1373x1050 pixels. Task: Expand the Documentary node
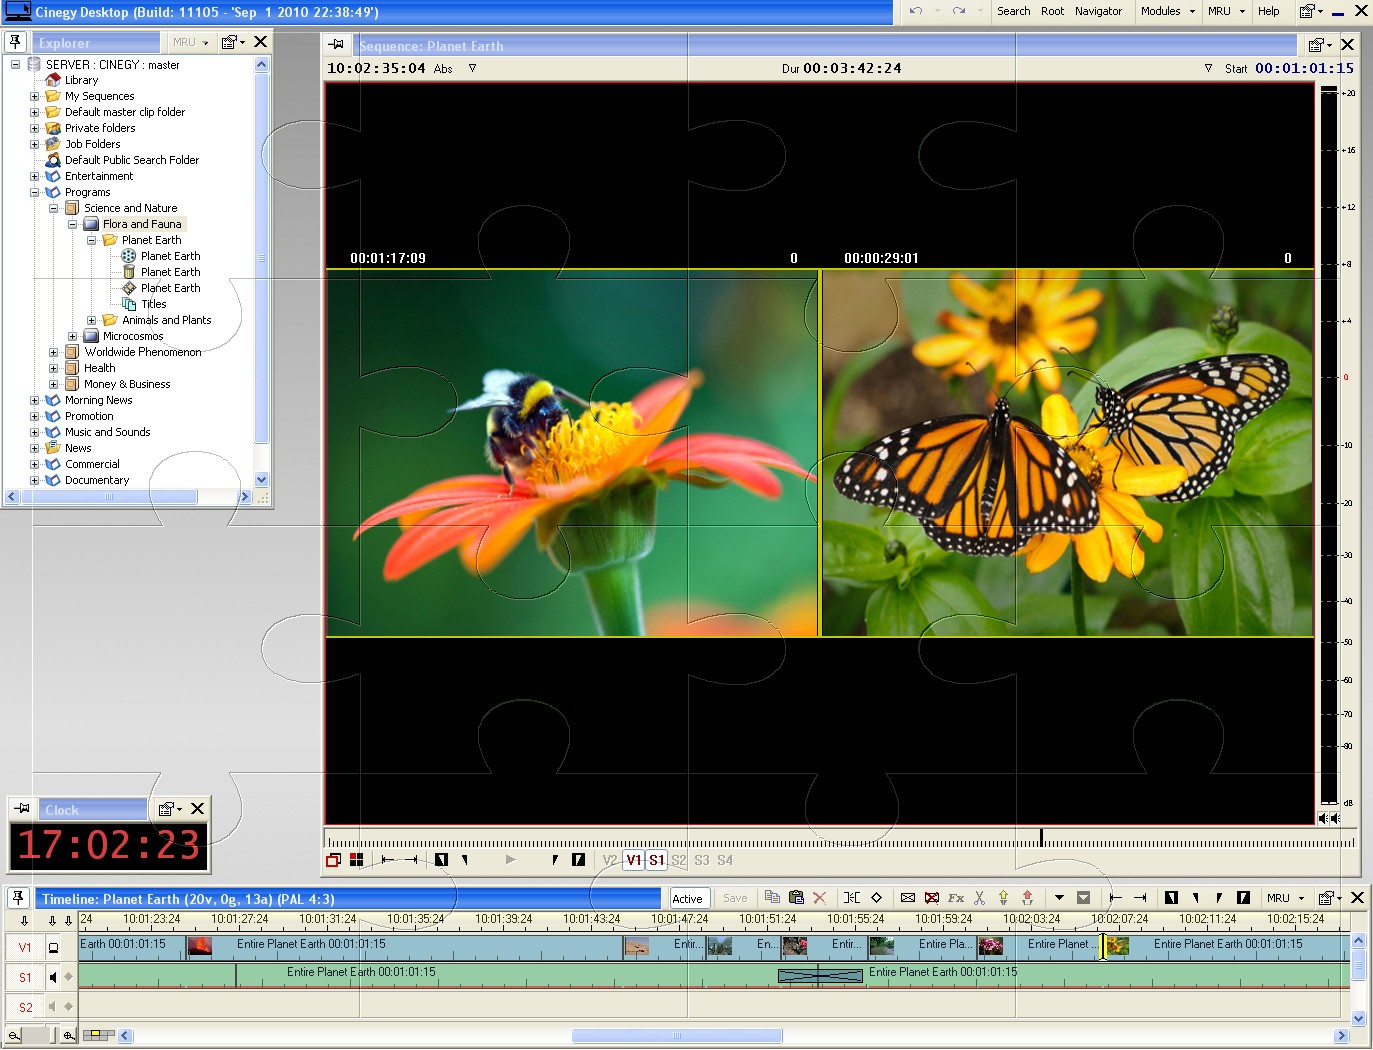coord(35,480)
